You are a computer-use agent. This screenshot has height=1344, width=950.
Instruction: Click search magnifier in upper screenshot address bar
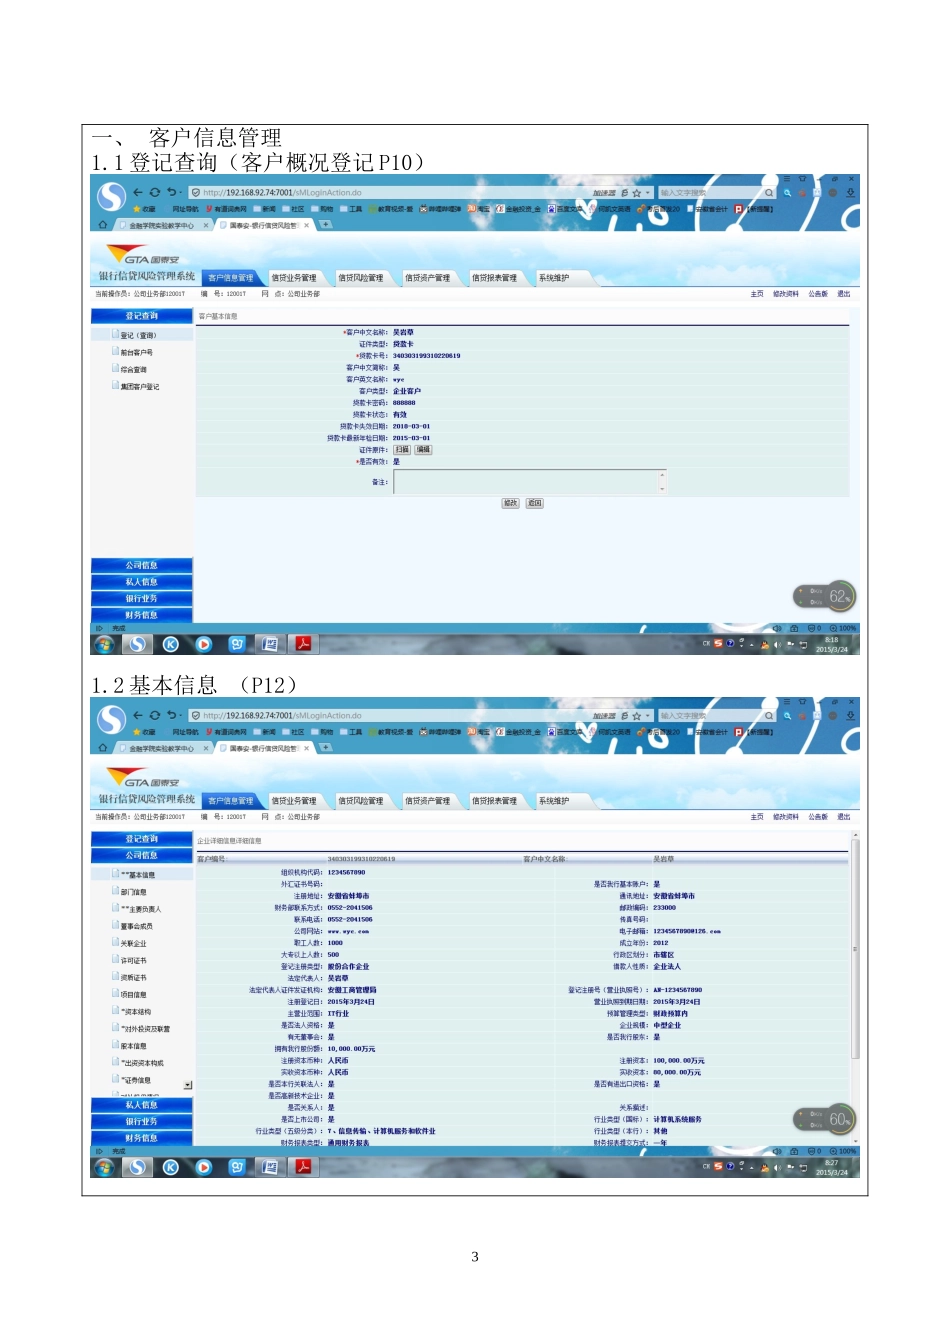pyautogui.click(x=768, y=193)
